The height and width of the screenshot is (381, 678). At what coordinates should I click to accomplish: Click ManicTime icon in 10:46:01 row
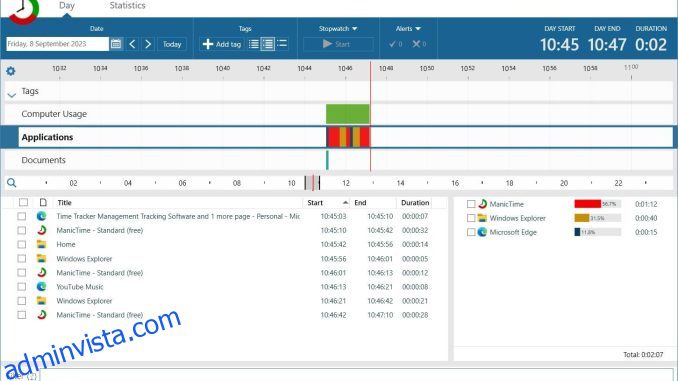coord(42,272)
